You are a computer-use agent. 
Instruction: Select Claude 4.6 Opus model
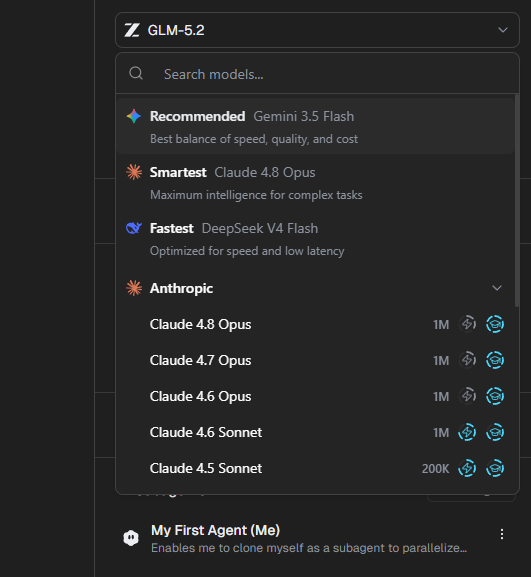pyautogui.click(x=315, y=396)
